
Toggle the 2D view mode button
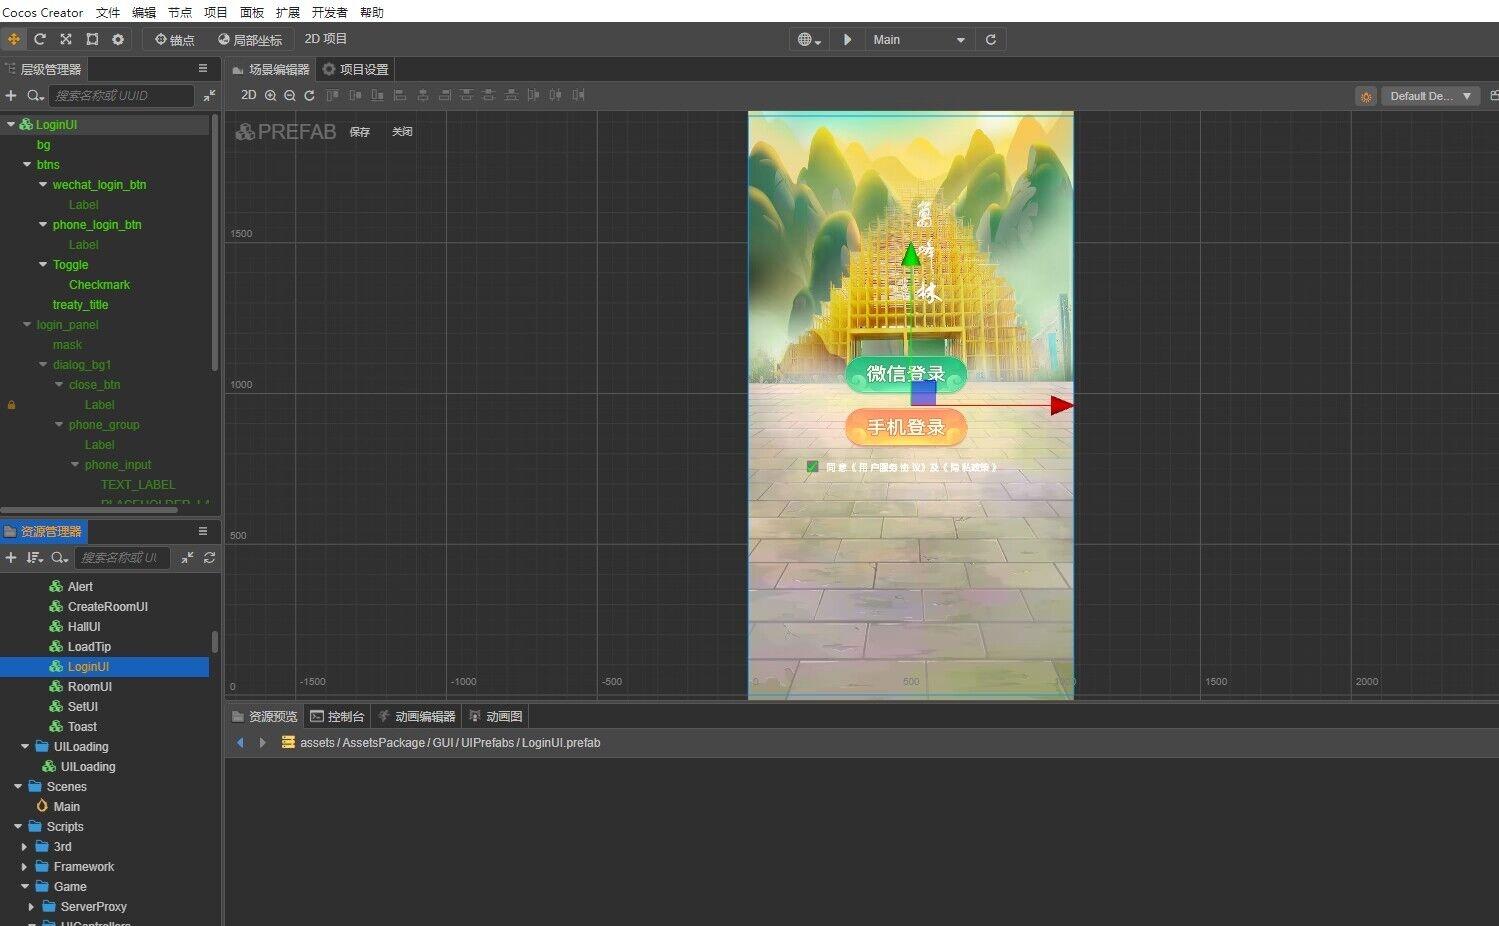click(x=249, y=95)
